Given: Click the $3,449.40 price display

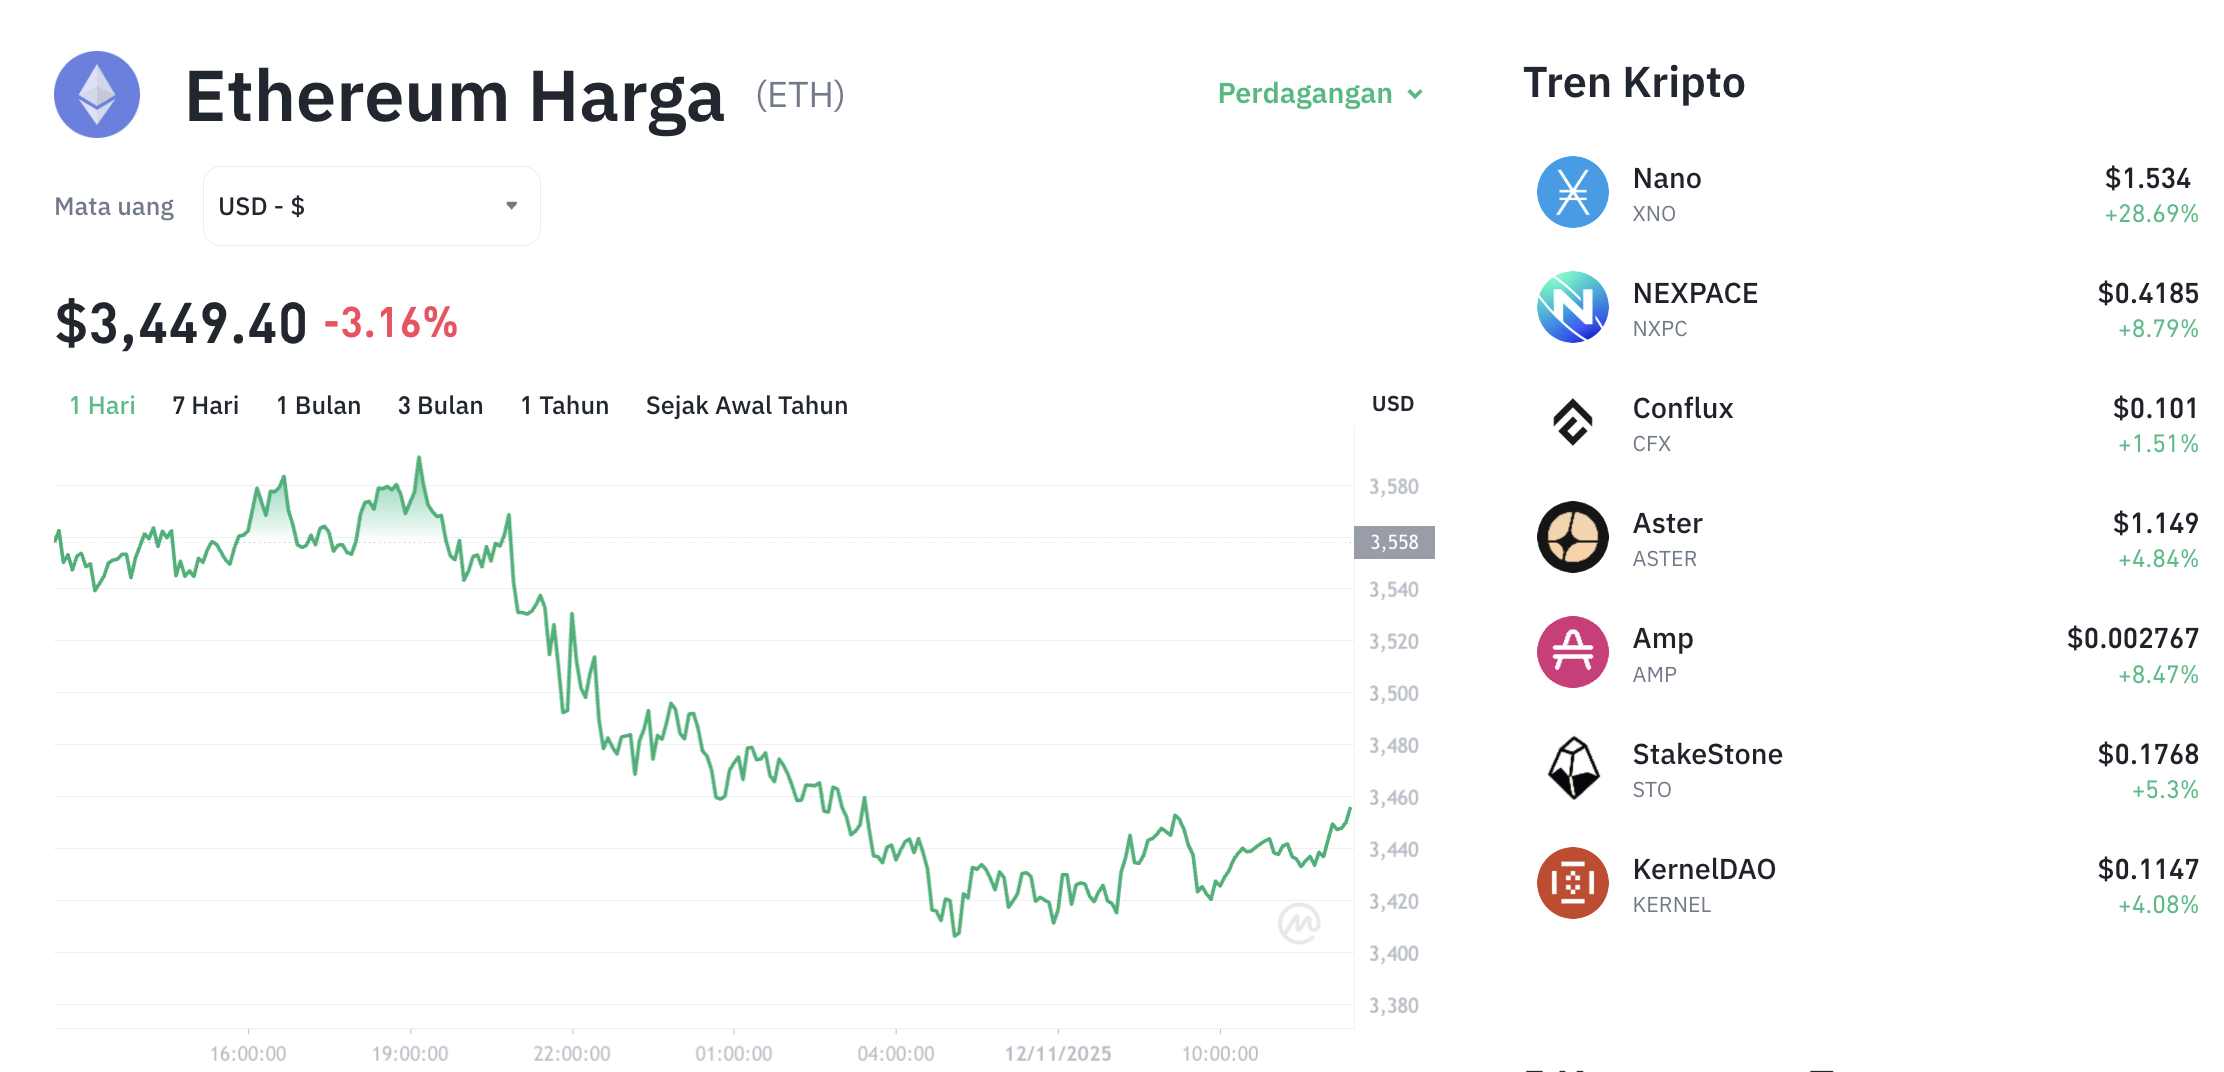Looking at the screenshot, I should tap(182, 322).
